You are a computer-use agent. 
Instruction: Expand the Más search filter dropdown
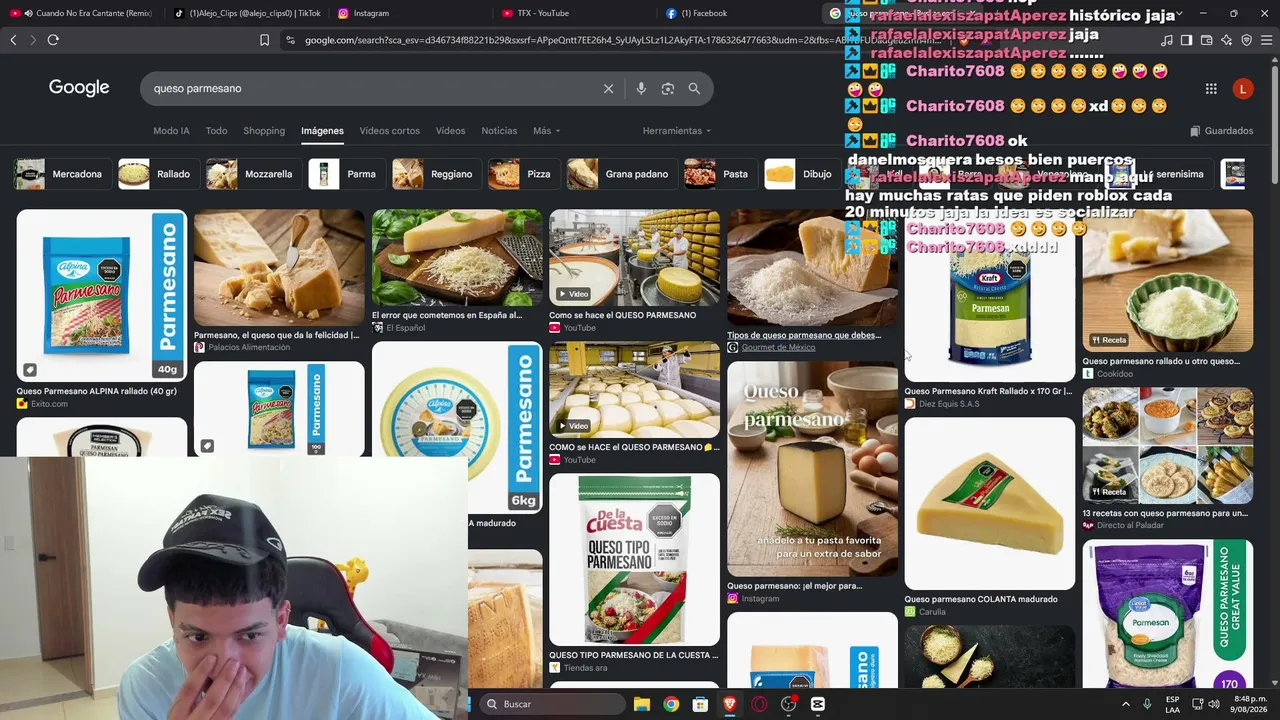(546, 131)
